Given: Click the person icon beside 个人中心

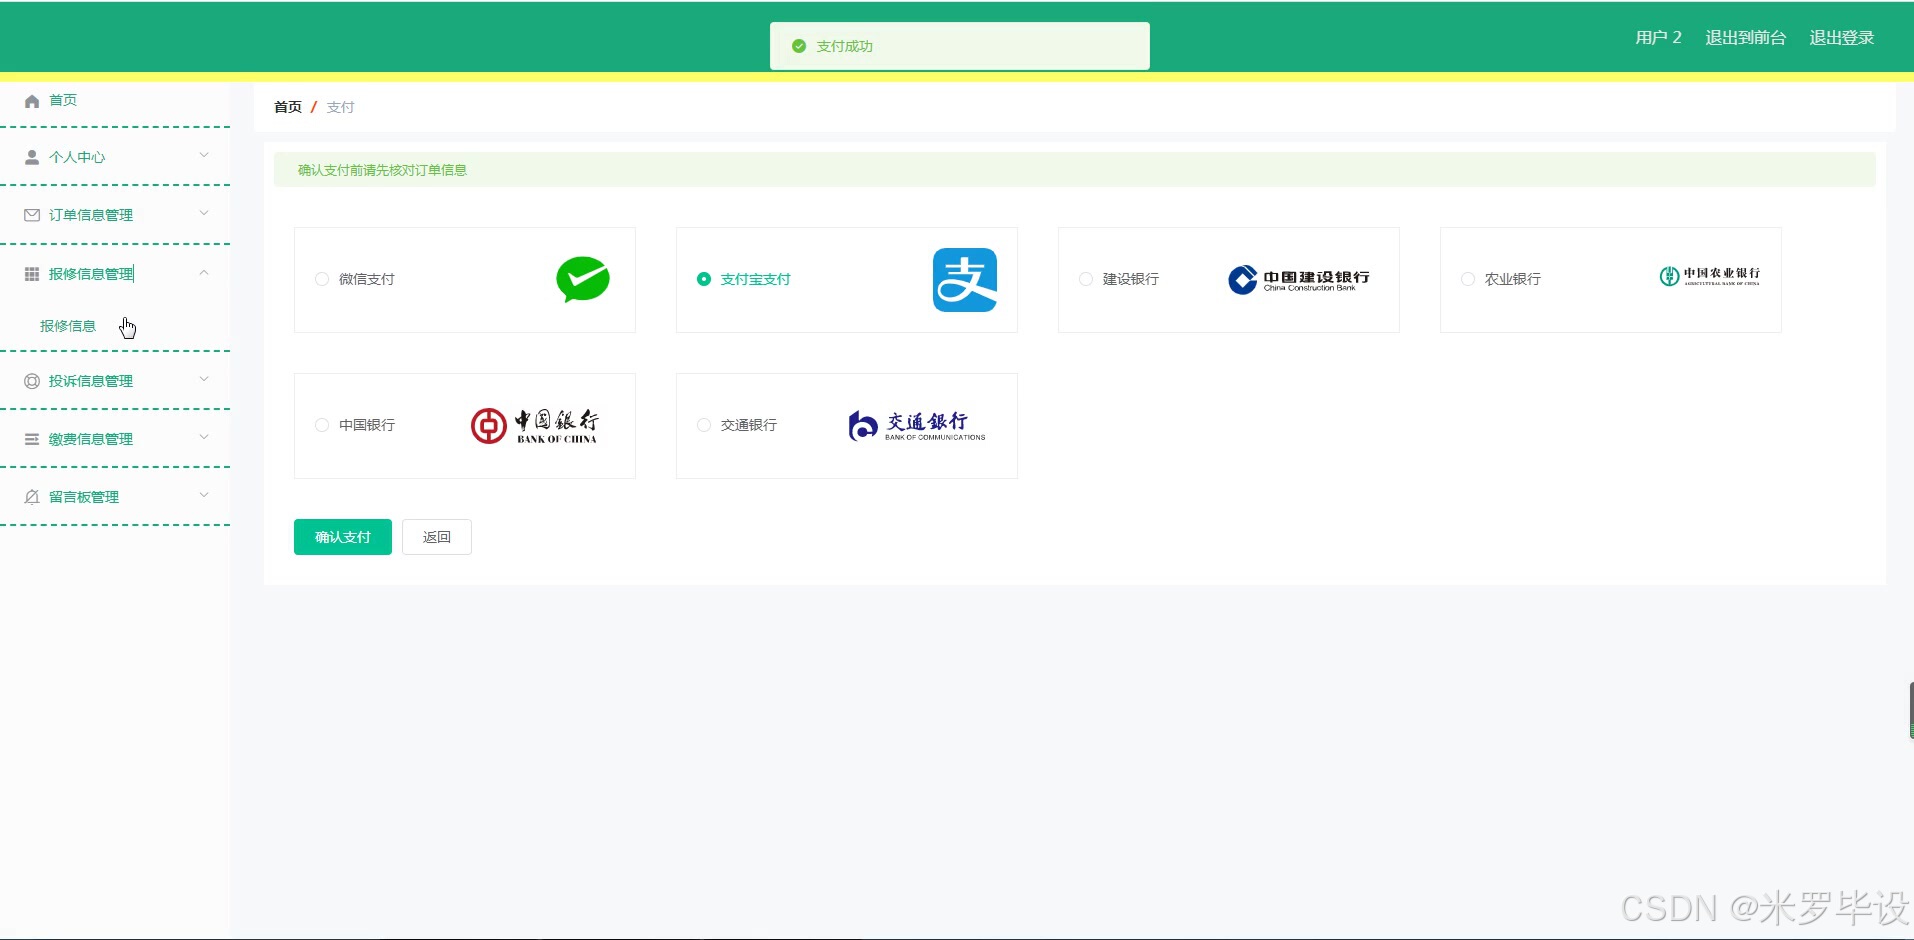Looking at the screenshot, I should (32, 157).
